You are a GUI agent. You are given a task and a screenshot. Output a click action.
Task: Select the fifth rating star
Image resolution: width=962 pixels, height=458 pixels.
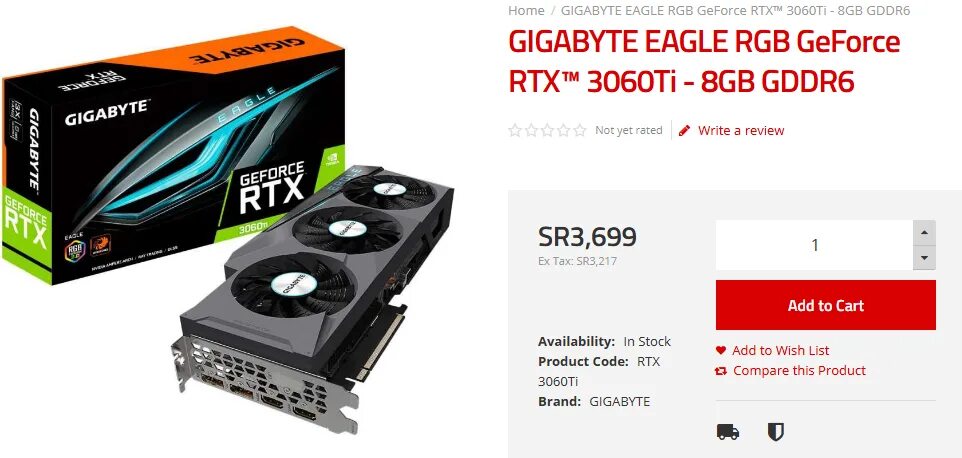[x=580, y=130]
